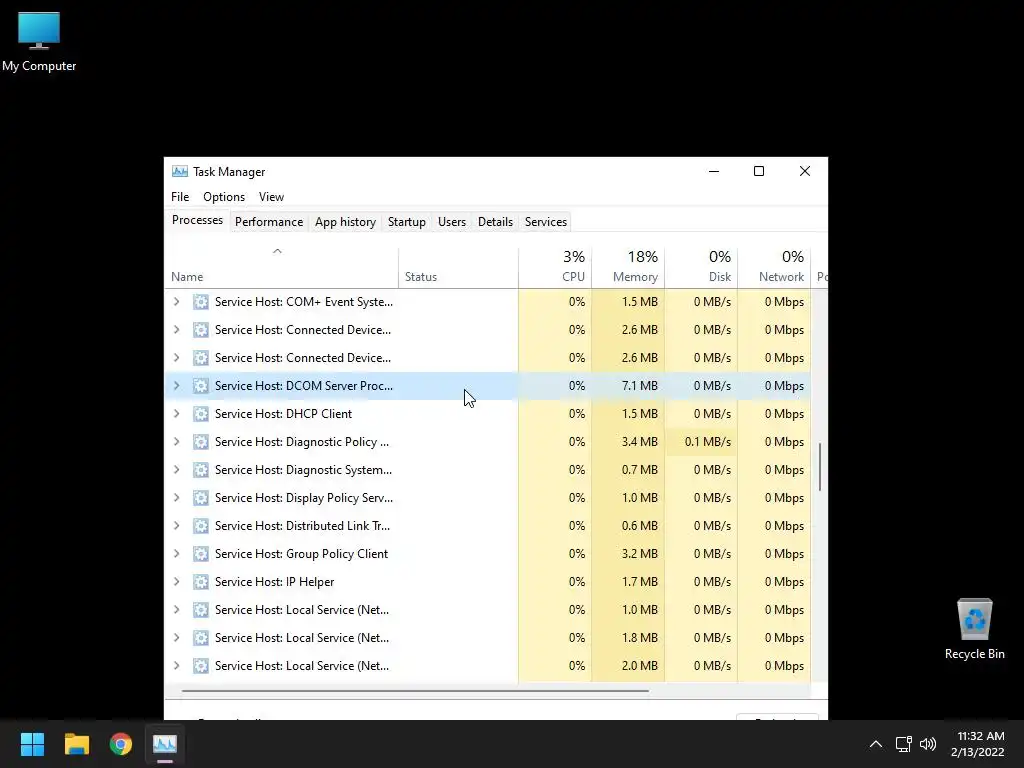Screen dimensions: 1024x768
Task: Click the Task Manager title bar icon
Action: (x=180, y=171)
